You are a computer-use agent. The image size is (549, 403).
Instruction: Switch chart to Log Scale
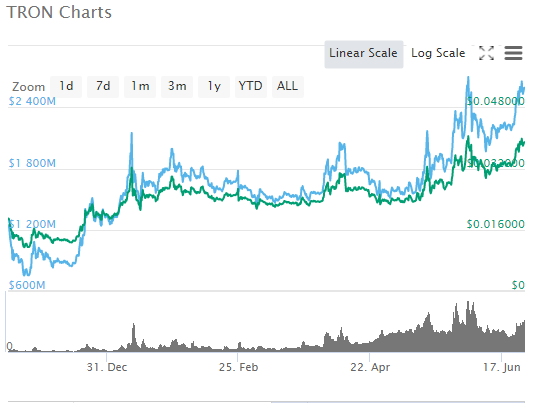(438, 53)
